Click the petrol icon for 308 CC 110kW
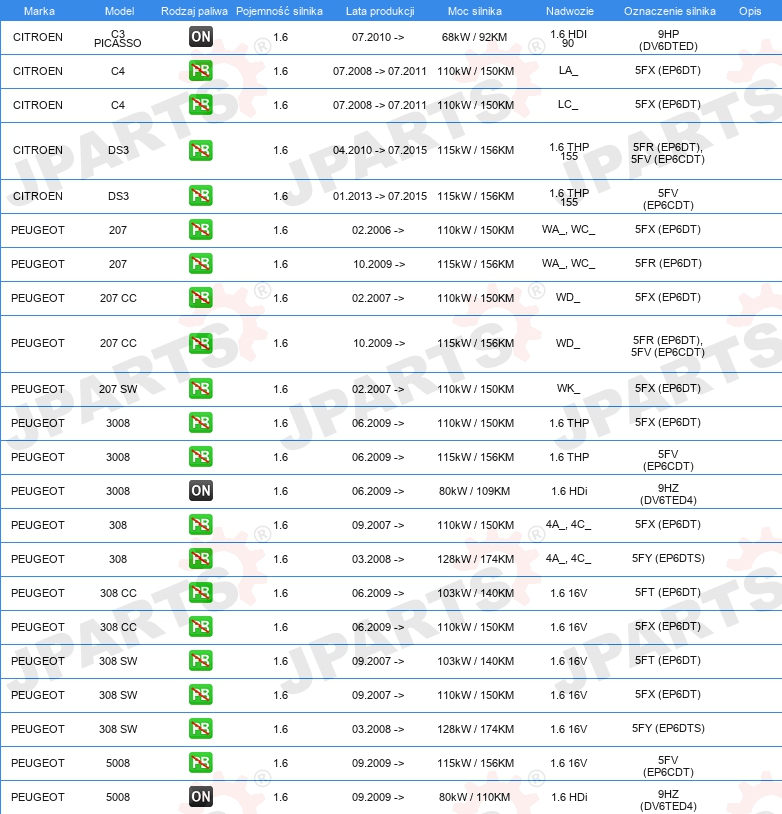Viewport: 782px width, 814px height. click(201, 627)
